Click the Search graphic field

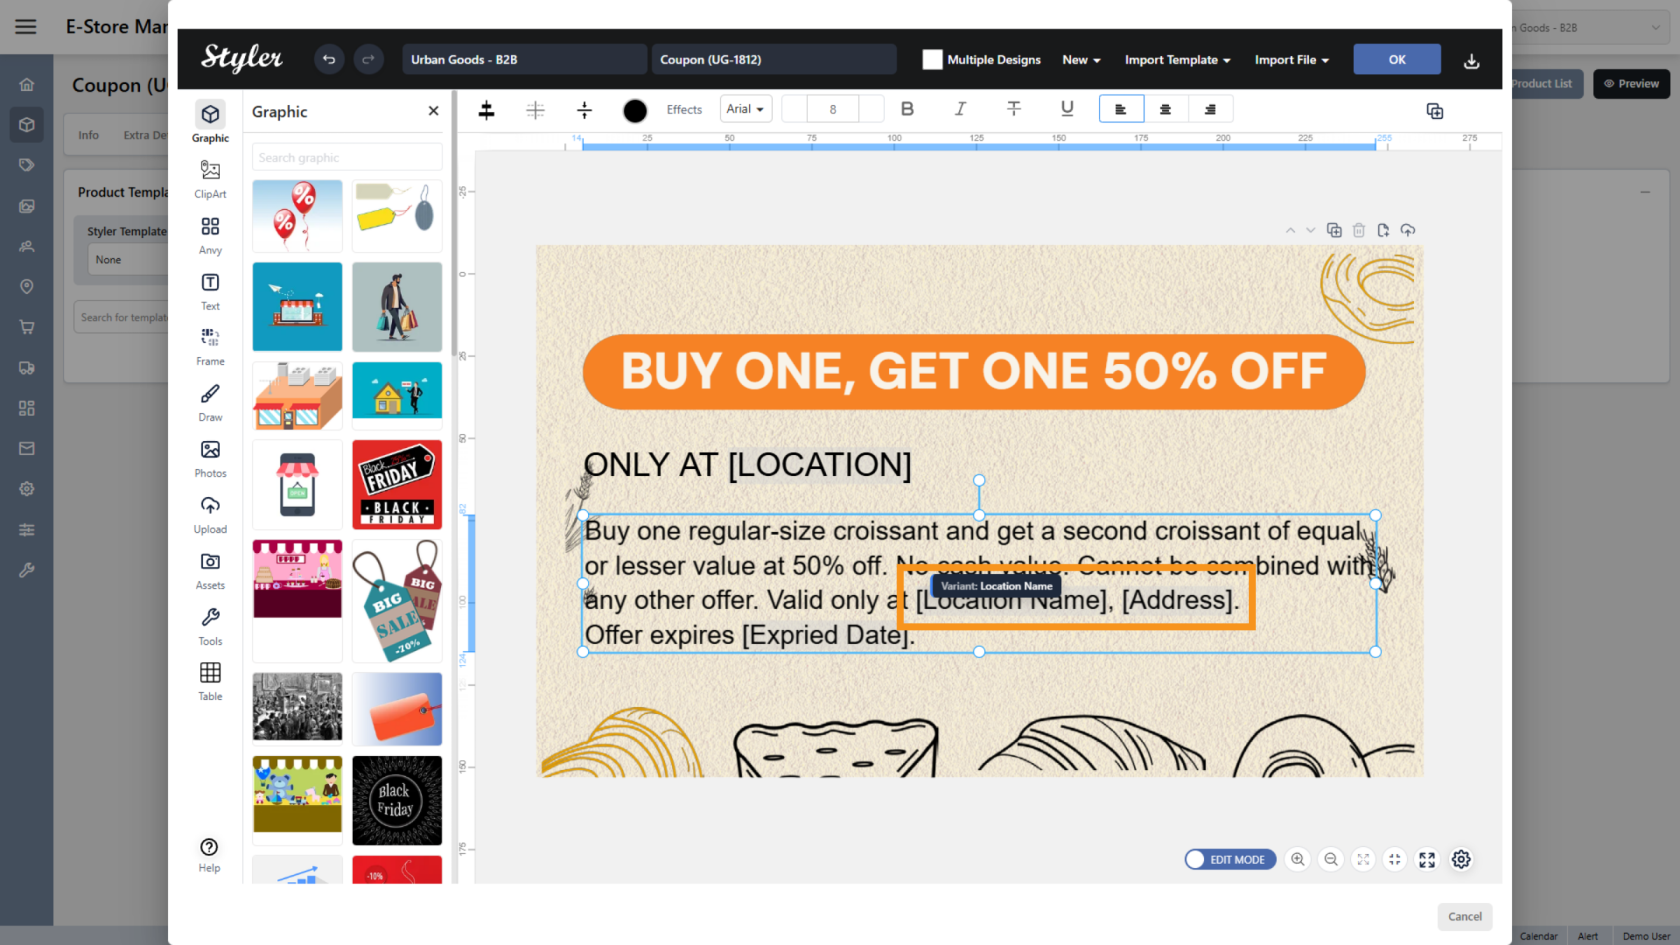346,157
